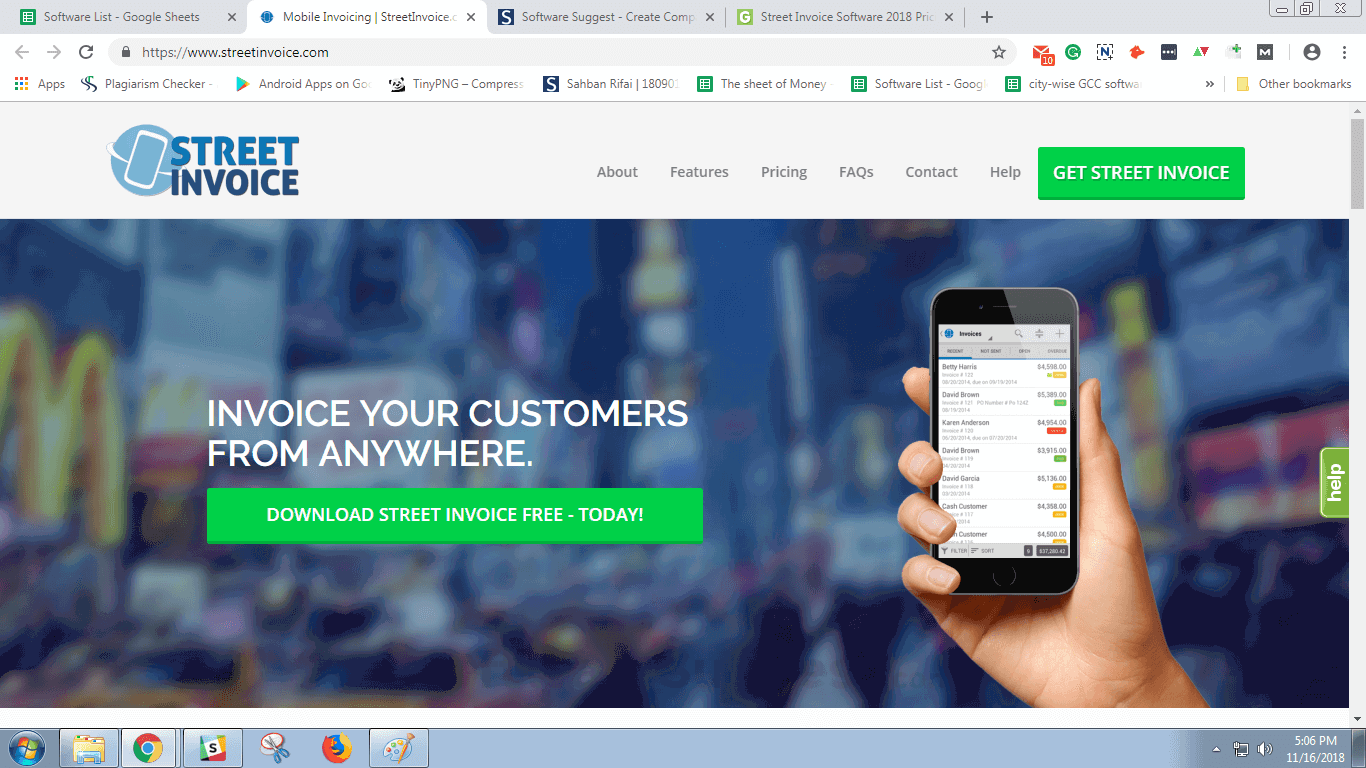
Task: Click the fox-shaped browser extension icon
Action: [x=1137, y=51]
